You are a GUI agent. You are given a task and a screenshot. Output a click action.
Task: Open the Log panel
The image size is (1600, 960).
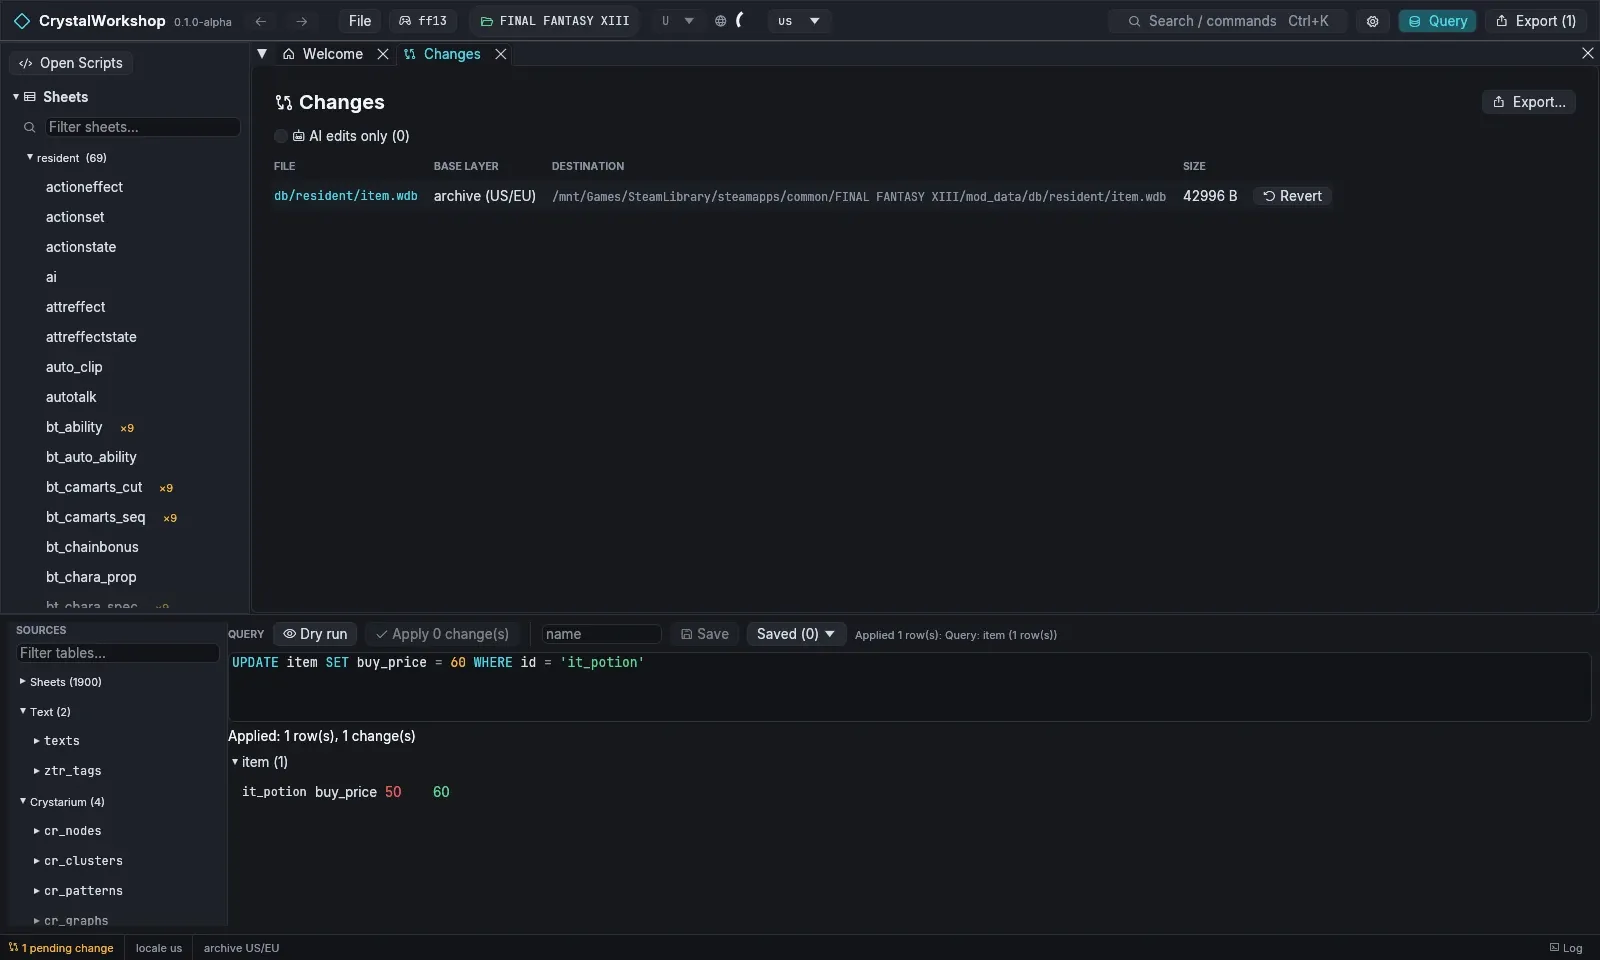[1566, 948]
